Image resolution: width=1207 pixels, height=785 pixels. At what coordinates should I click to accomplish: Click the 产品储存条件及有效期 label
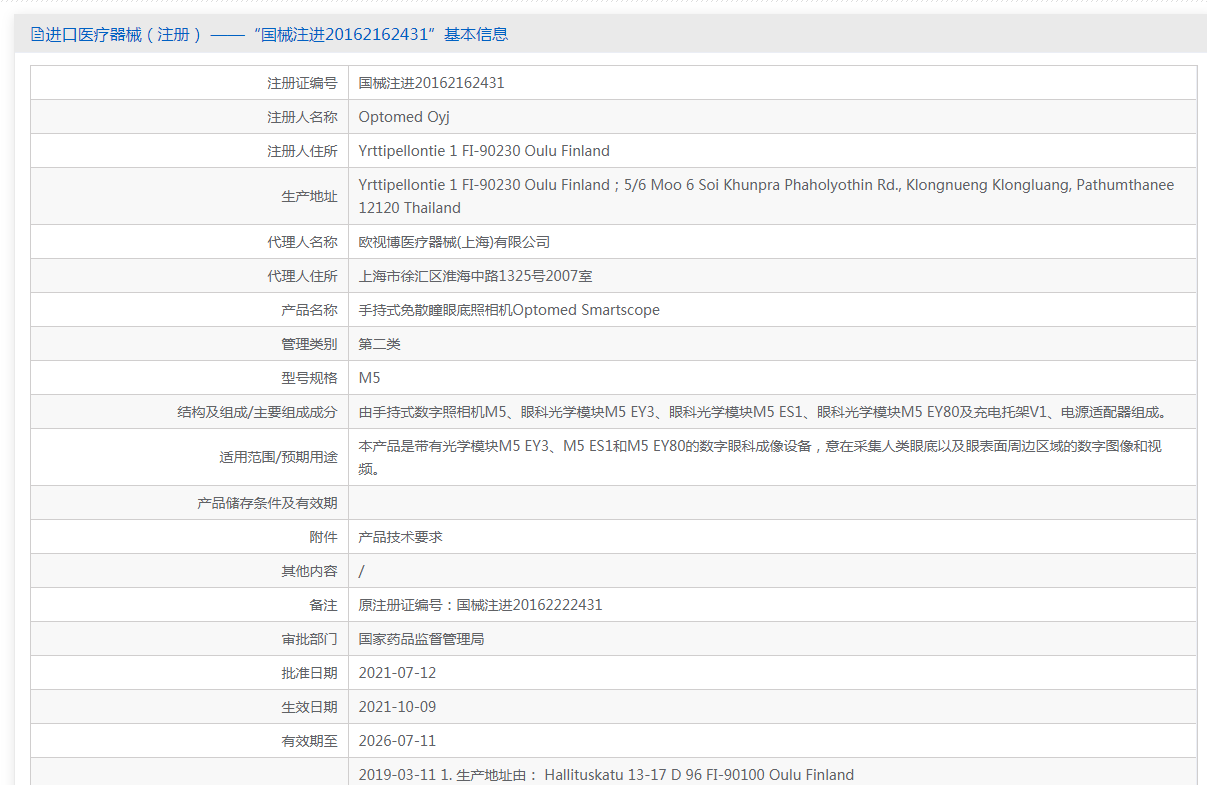pos(267,503)
